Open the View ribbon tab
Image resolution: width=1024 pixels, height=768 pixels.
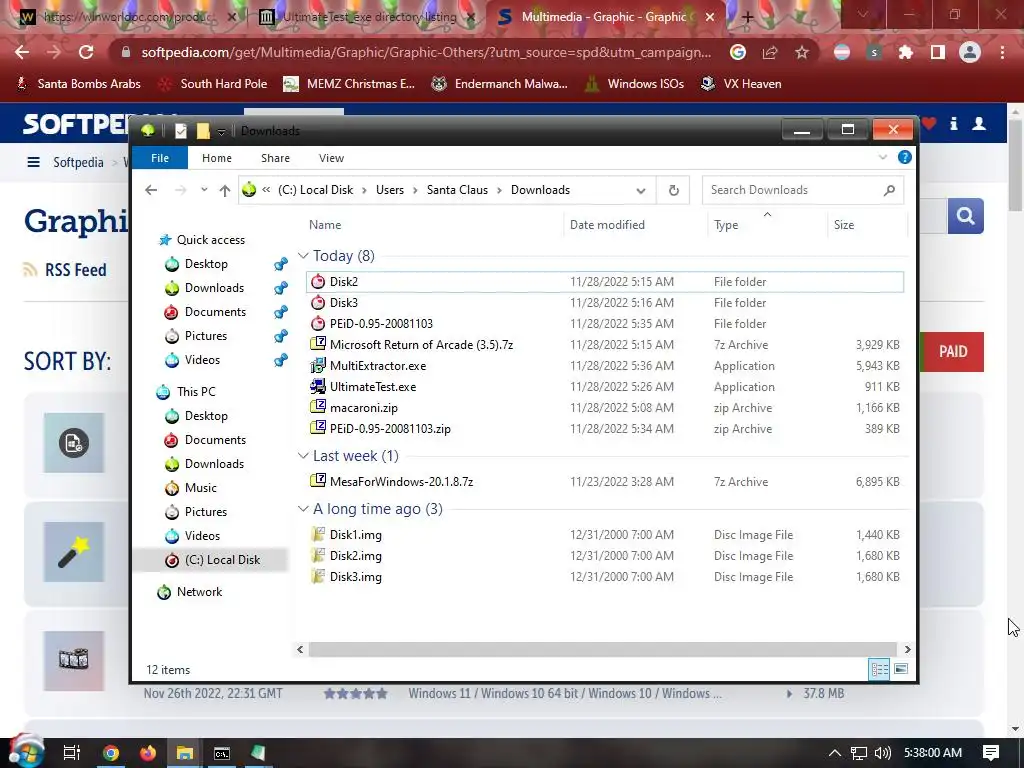coord(331,158)
